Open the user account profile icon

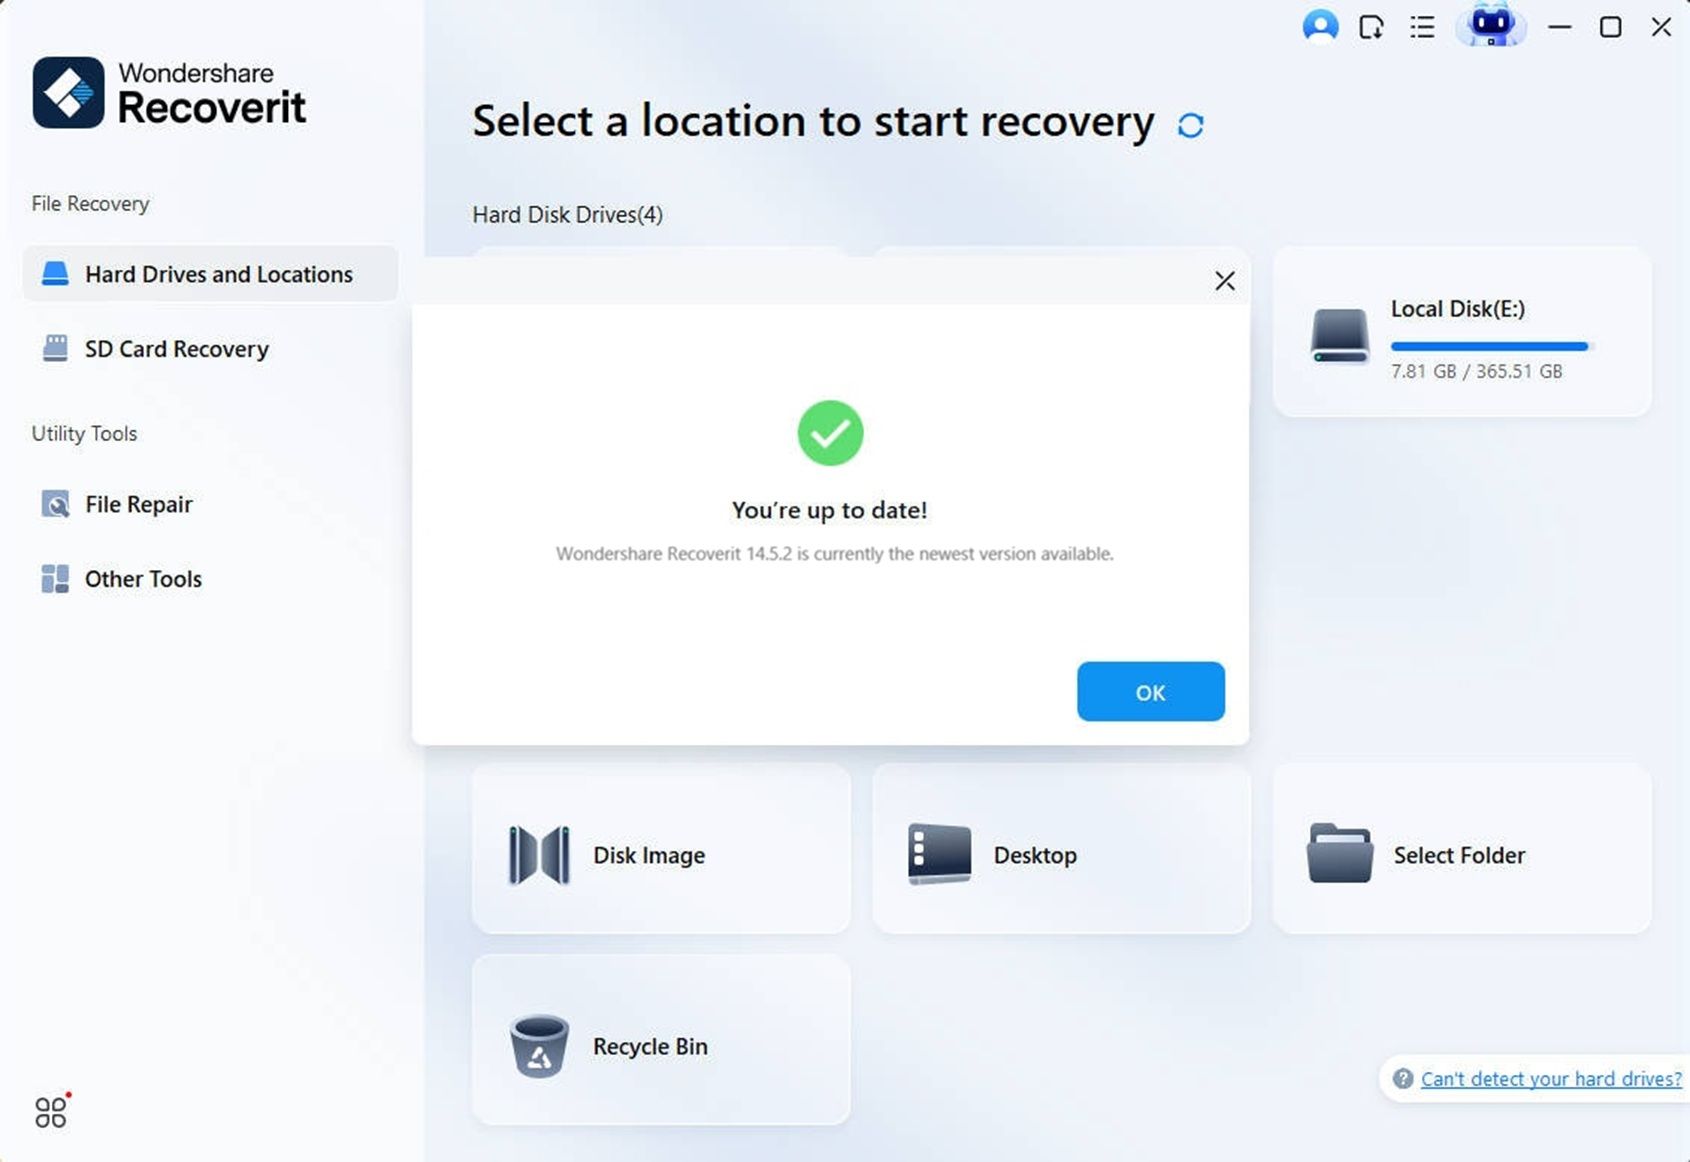coord(1320,27)
